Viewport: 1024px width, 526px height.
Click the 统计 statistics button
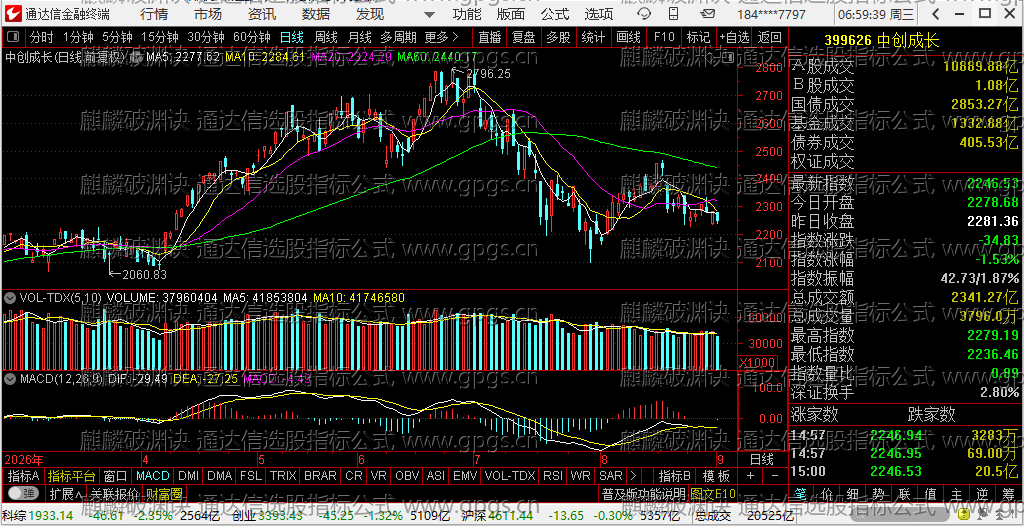(x=594, y=37)
